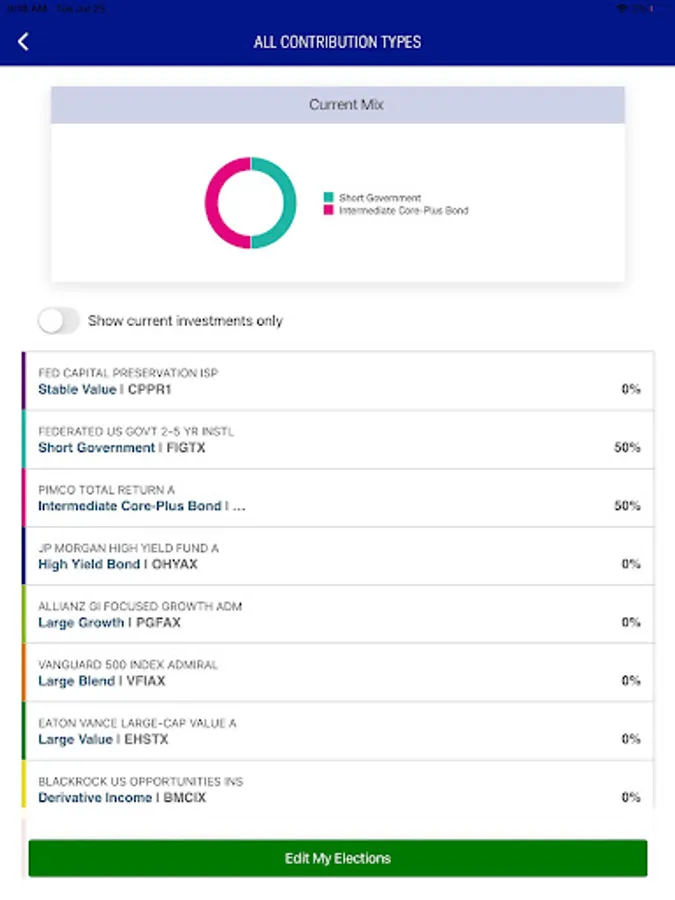Select Derivative Income BMCIX fund
The image size is (675, 900).
[300, 789]
